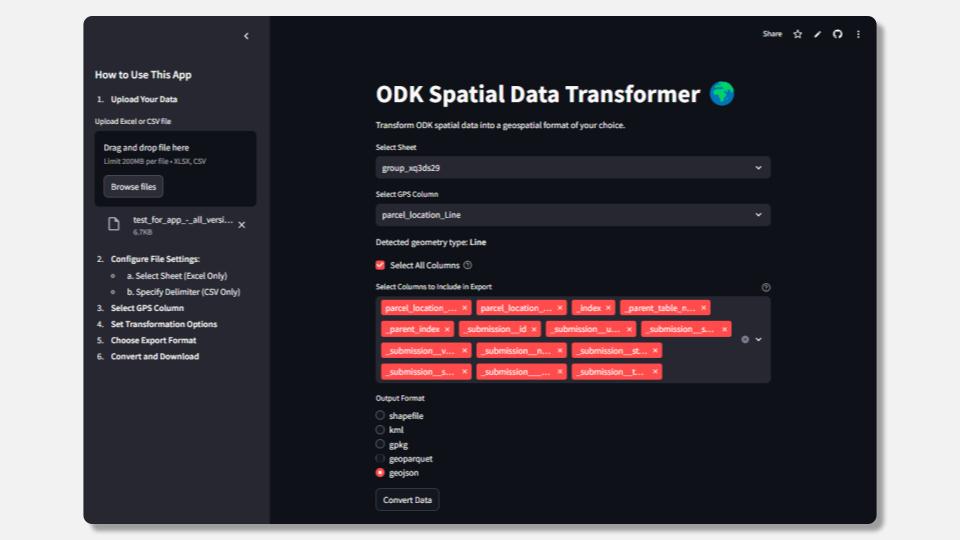The width and height of the screenshot is (960, 540).
Task: Click step 2 Configure File Settings
Action: click(155, 259)
